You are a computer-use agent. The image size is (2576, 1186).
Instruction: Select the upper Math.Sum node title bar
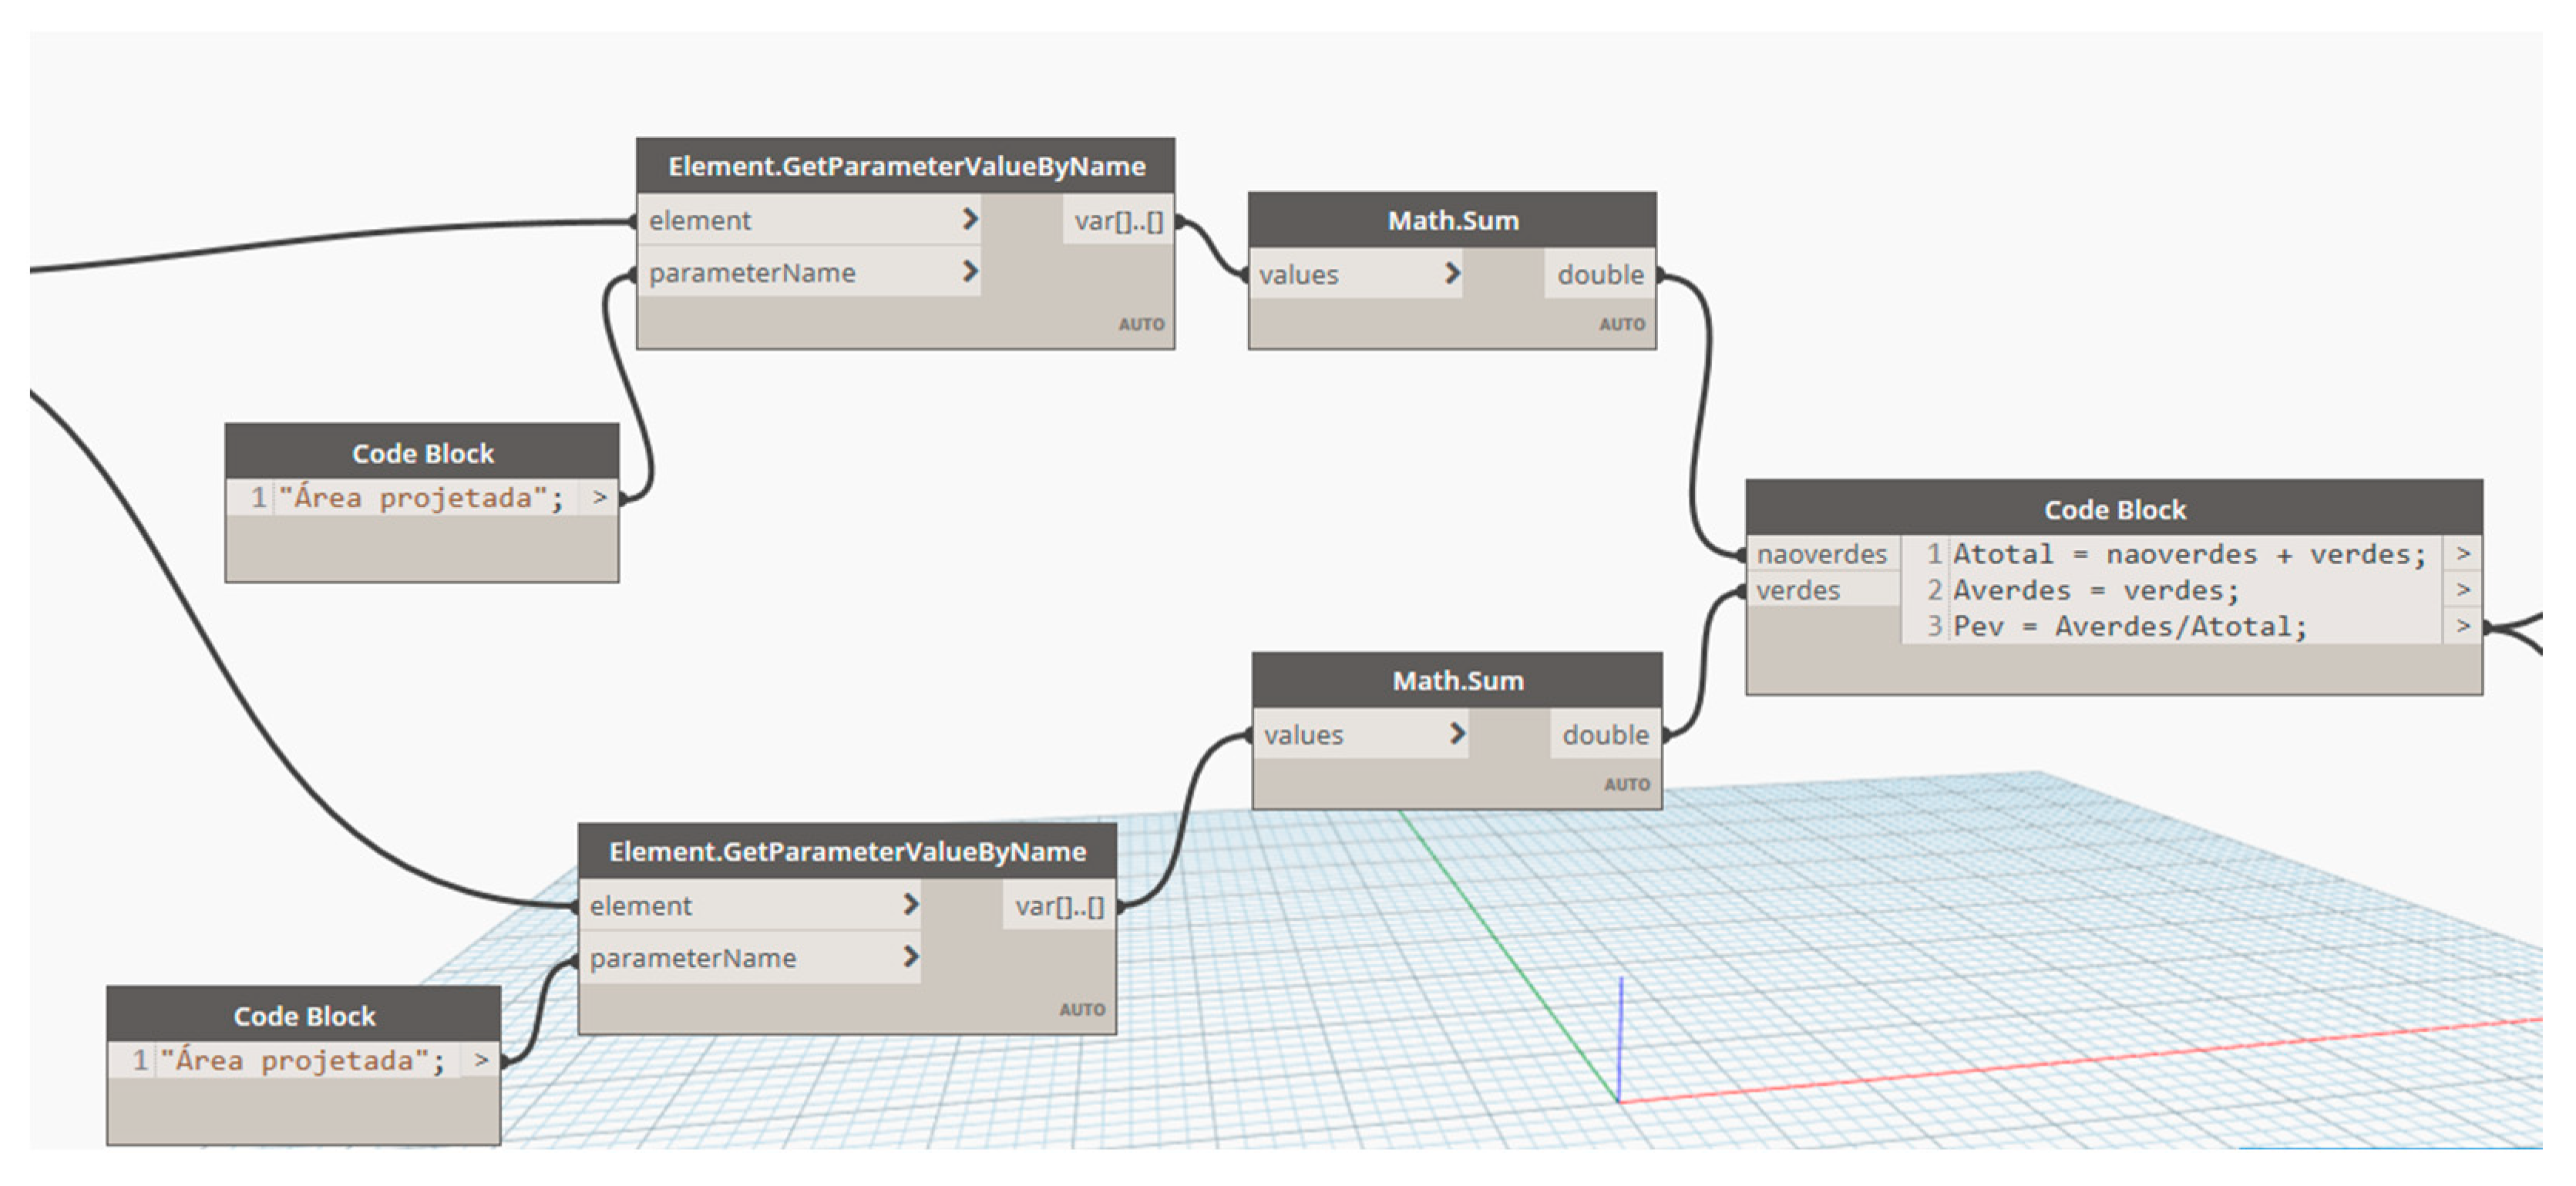(x=1452, y=220)
